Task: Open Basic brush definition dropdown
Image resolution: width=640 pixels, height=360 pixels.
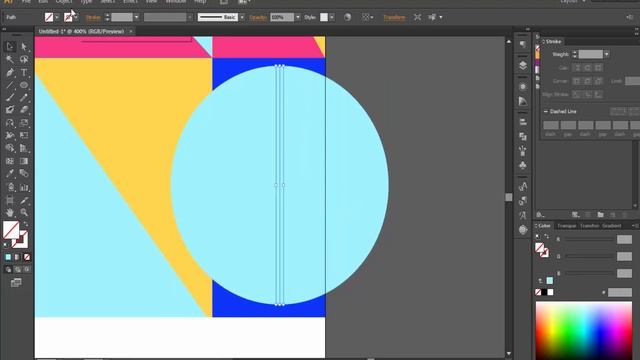Action: pos(242,17)
